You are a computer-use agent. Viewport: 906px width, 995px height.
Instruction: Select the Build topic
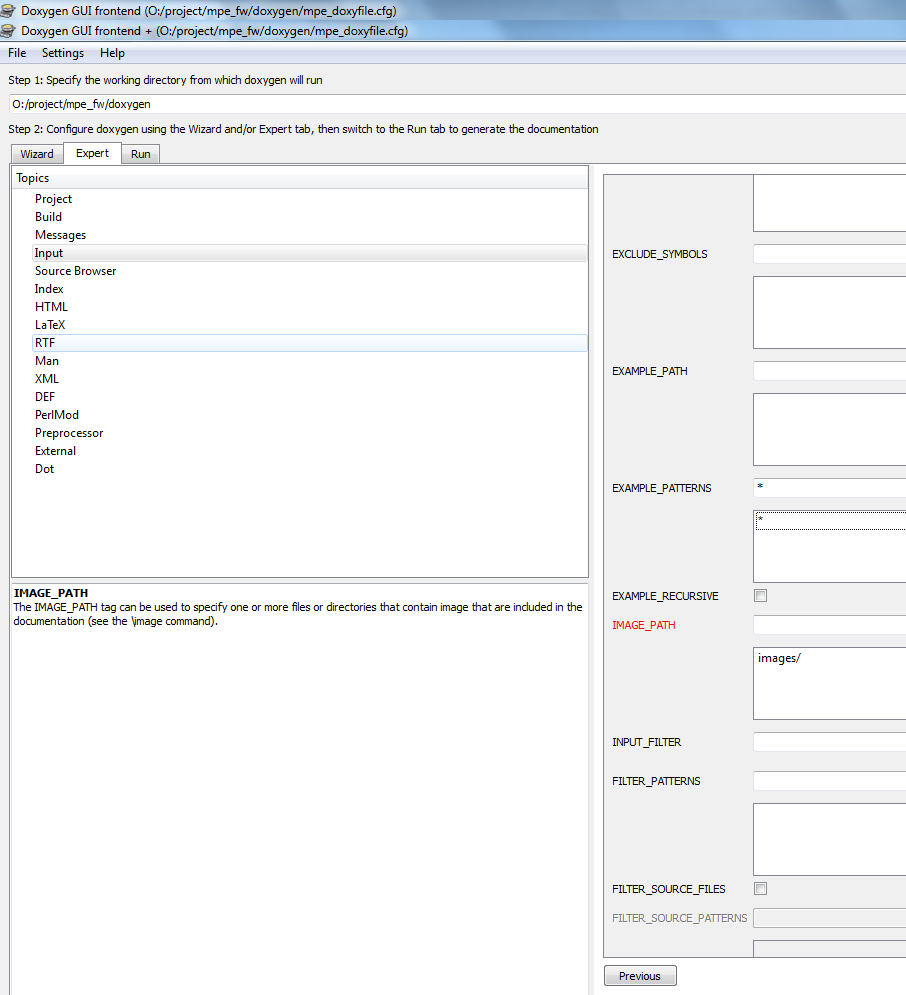point(48,217)
